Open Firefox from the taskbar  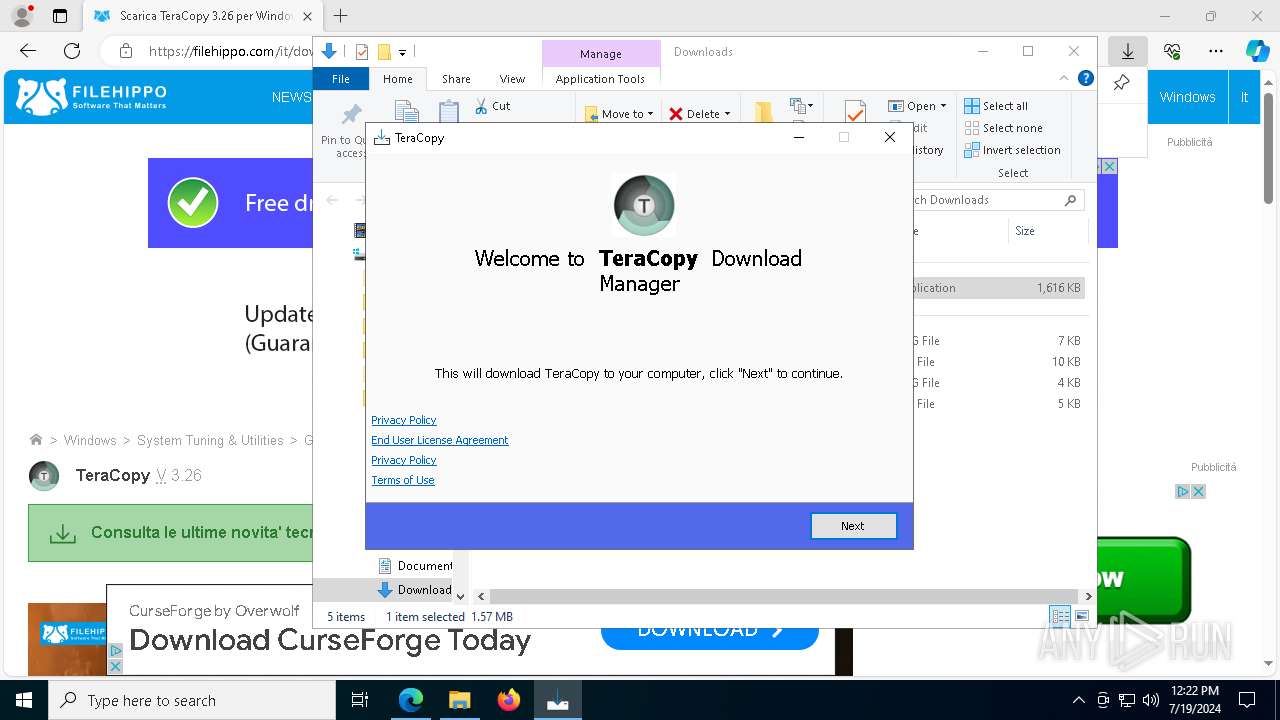click(x=509, y=700)
